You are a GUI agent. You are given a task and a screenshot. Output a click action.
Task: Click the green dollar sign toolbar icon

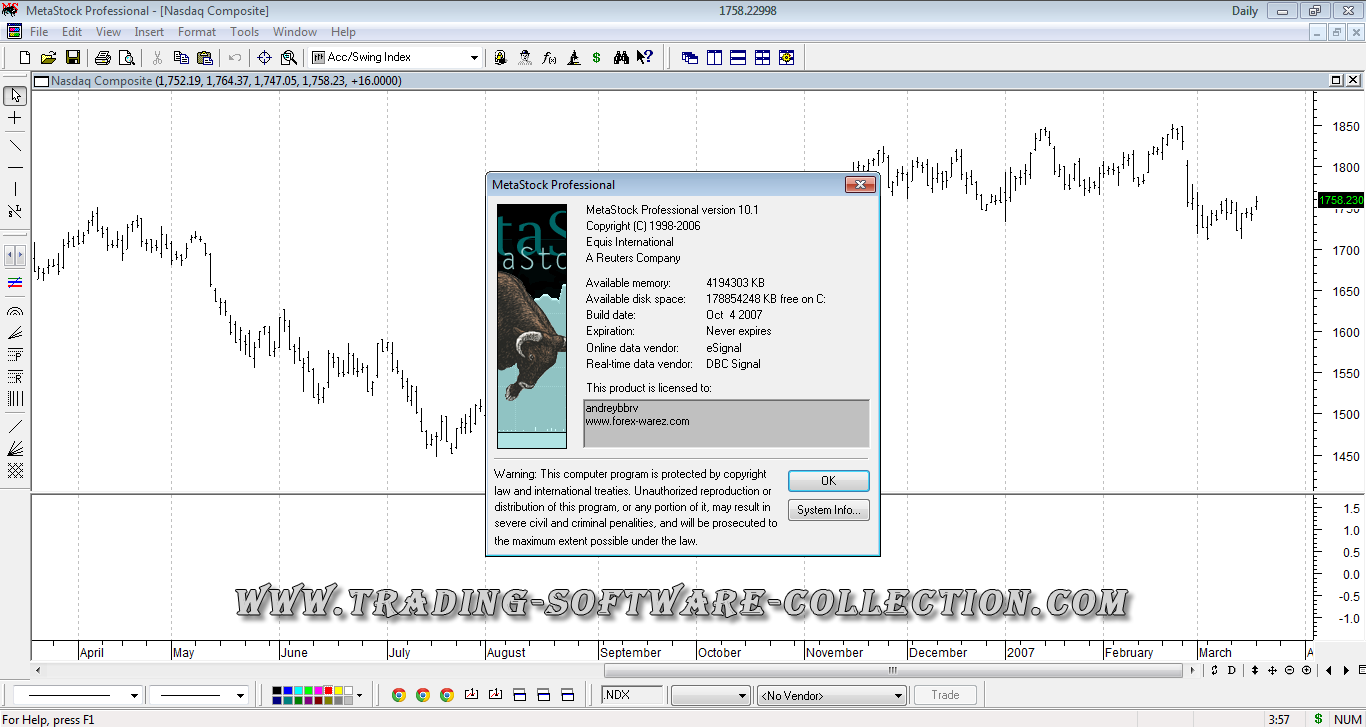pyautogui.click(x=597, y=58)
